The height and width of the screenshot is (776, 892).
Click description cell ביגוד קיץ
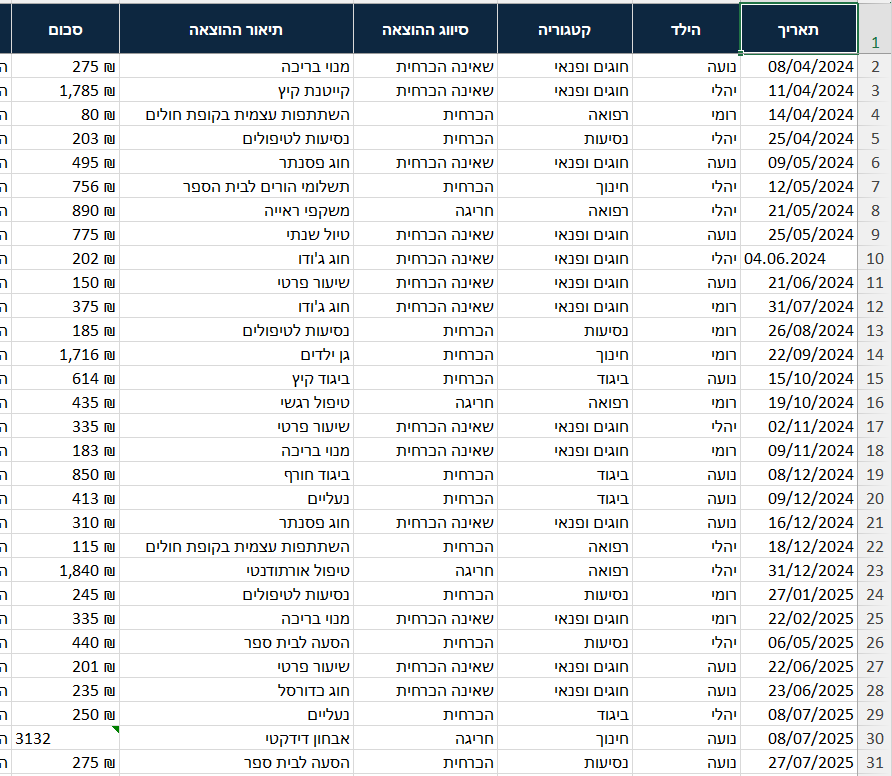pos(236,378)
